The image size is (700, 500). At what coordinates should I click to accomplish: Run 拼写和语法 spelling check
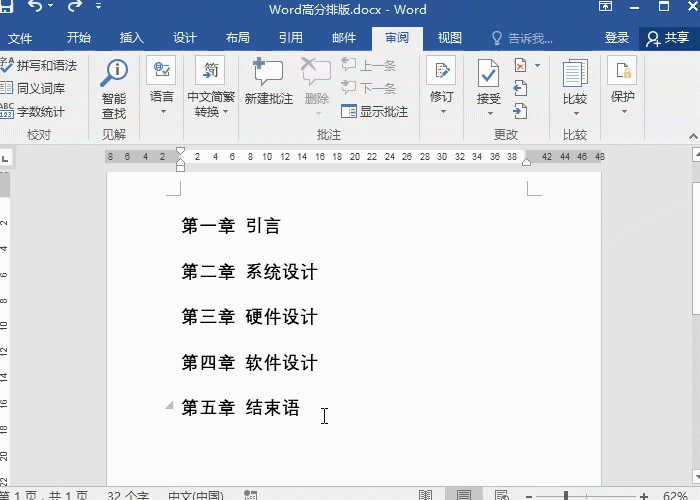[x=39, y=66]
